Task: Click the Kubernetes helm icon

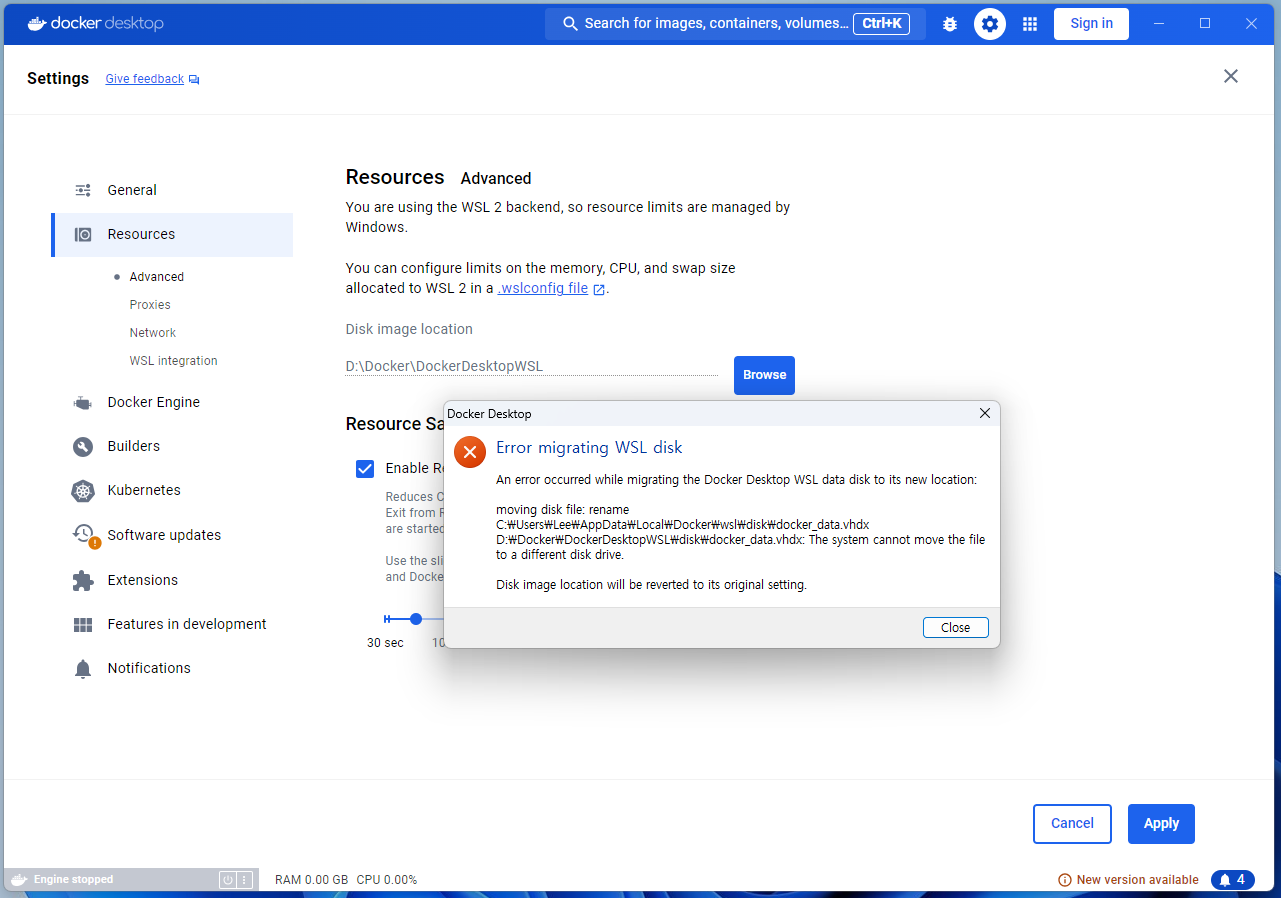Action: point(83,491)
